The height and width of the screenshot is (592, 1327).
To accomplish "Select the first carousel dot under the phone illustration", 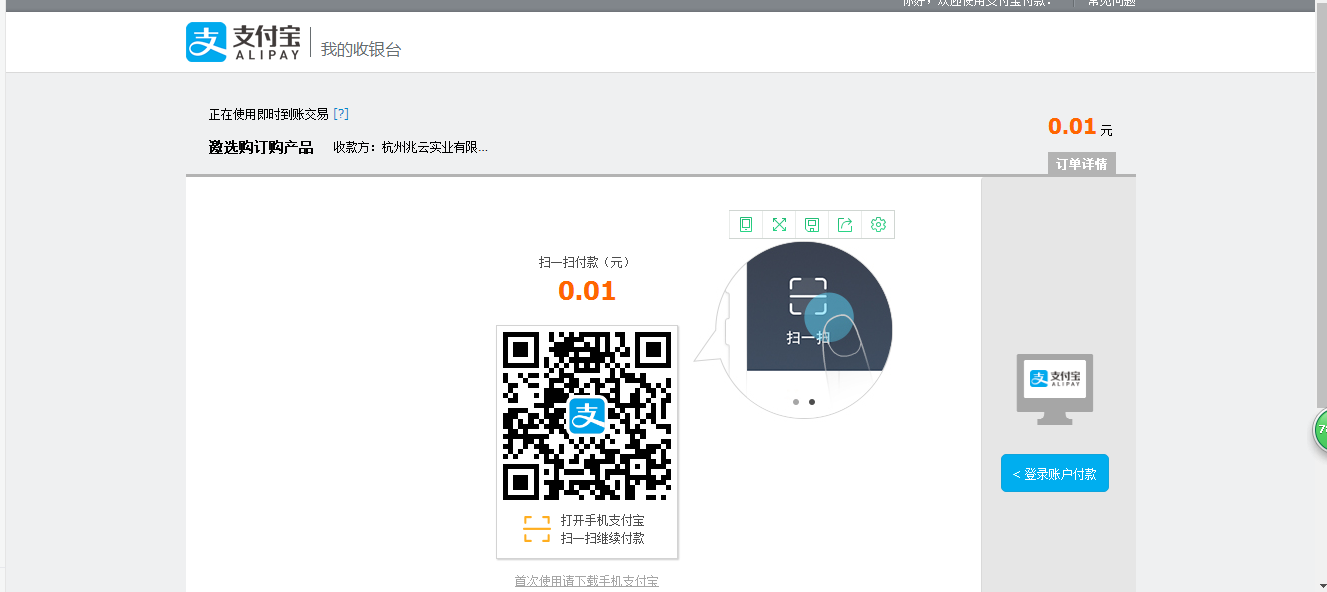I will 796,402.
